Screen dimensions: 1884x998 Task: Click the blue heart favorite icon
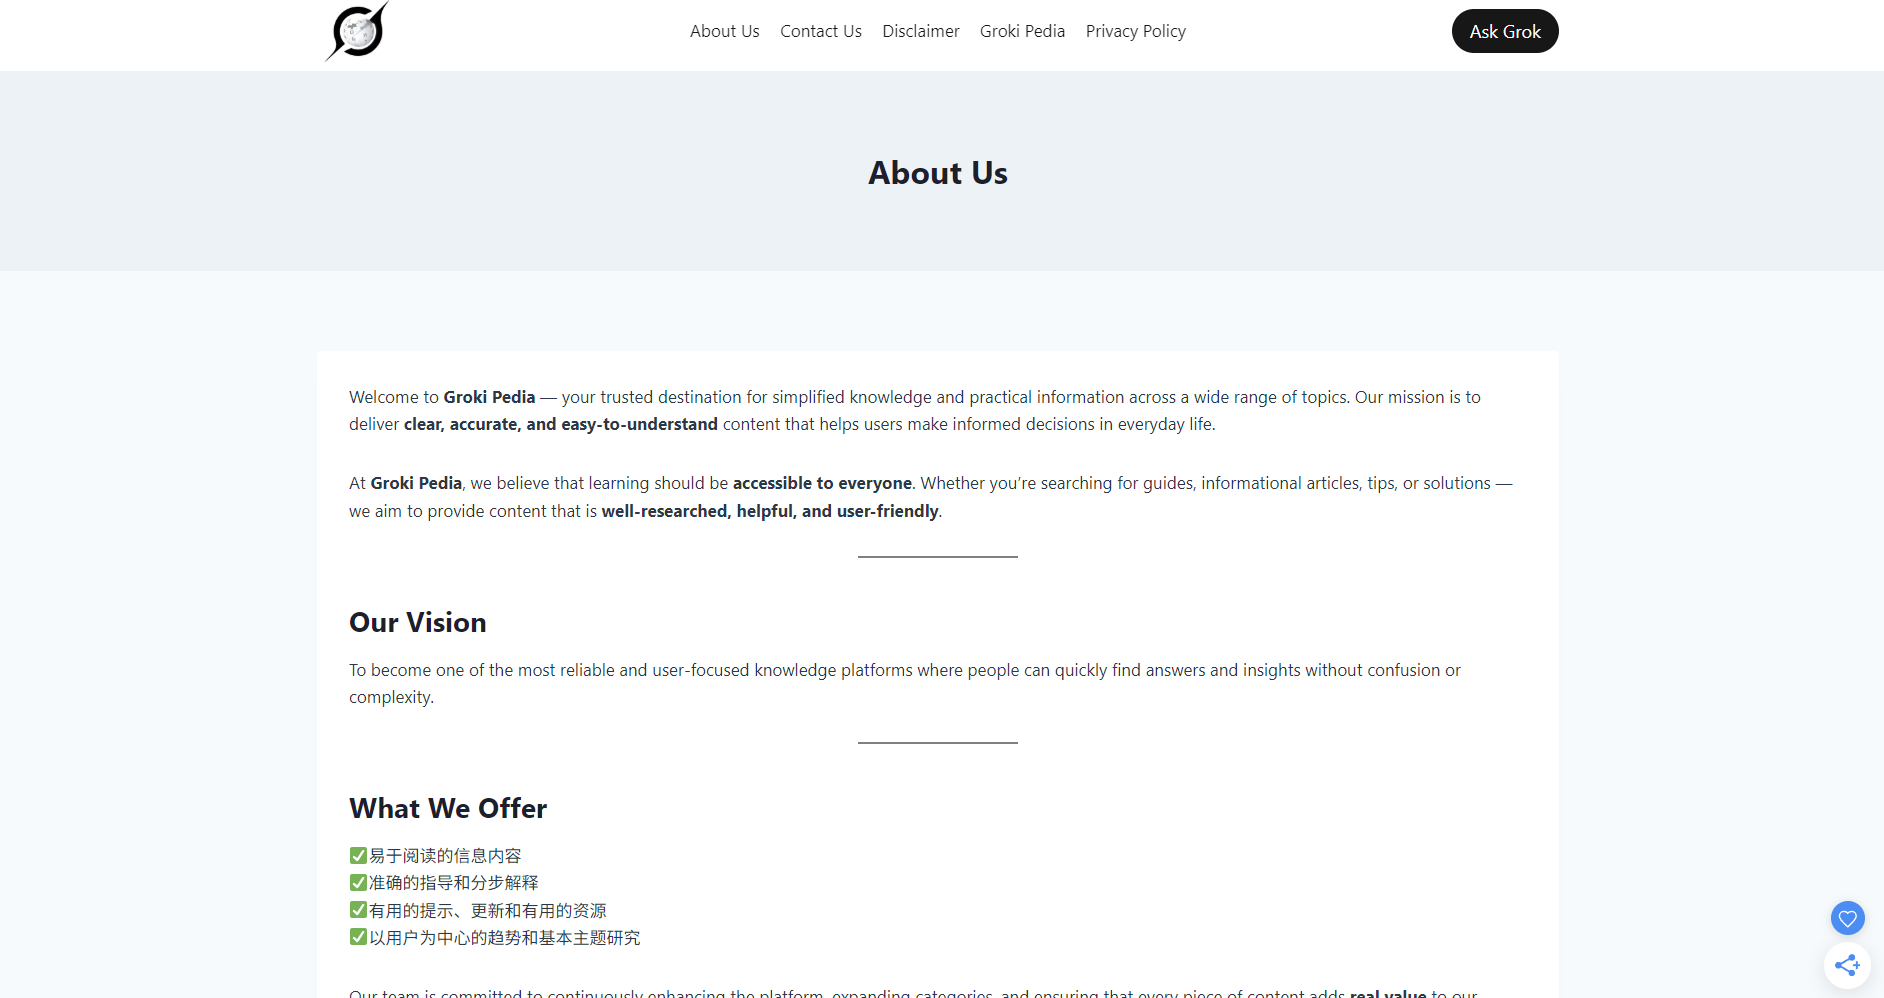[x=1847, y=918]
